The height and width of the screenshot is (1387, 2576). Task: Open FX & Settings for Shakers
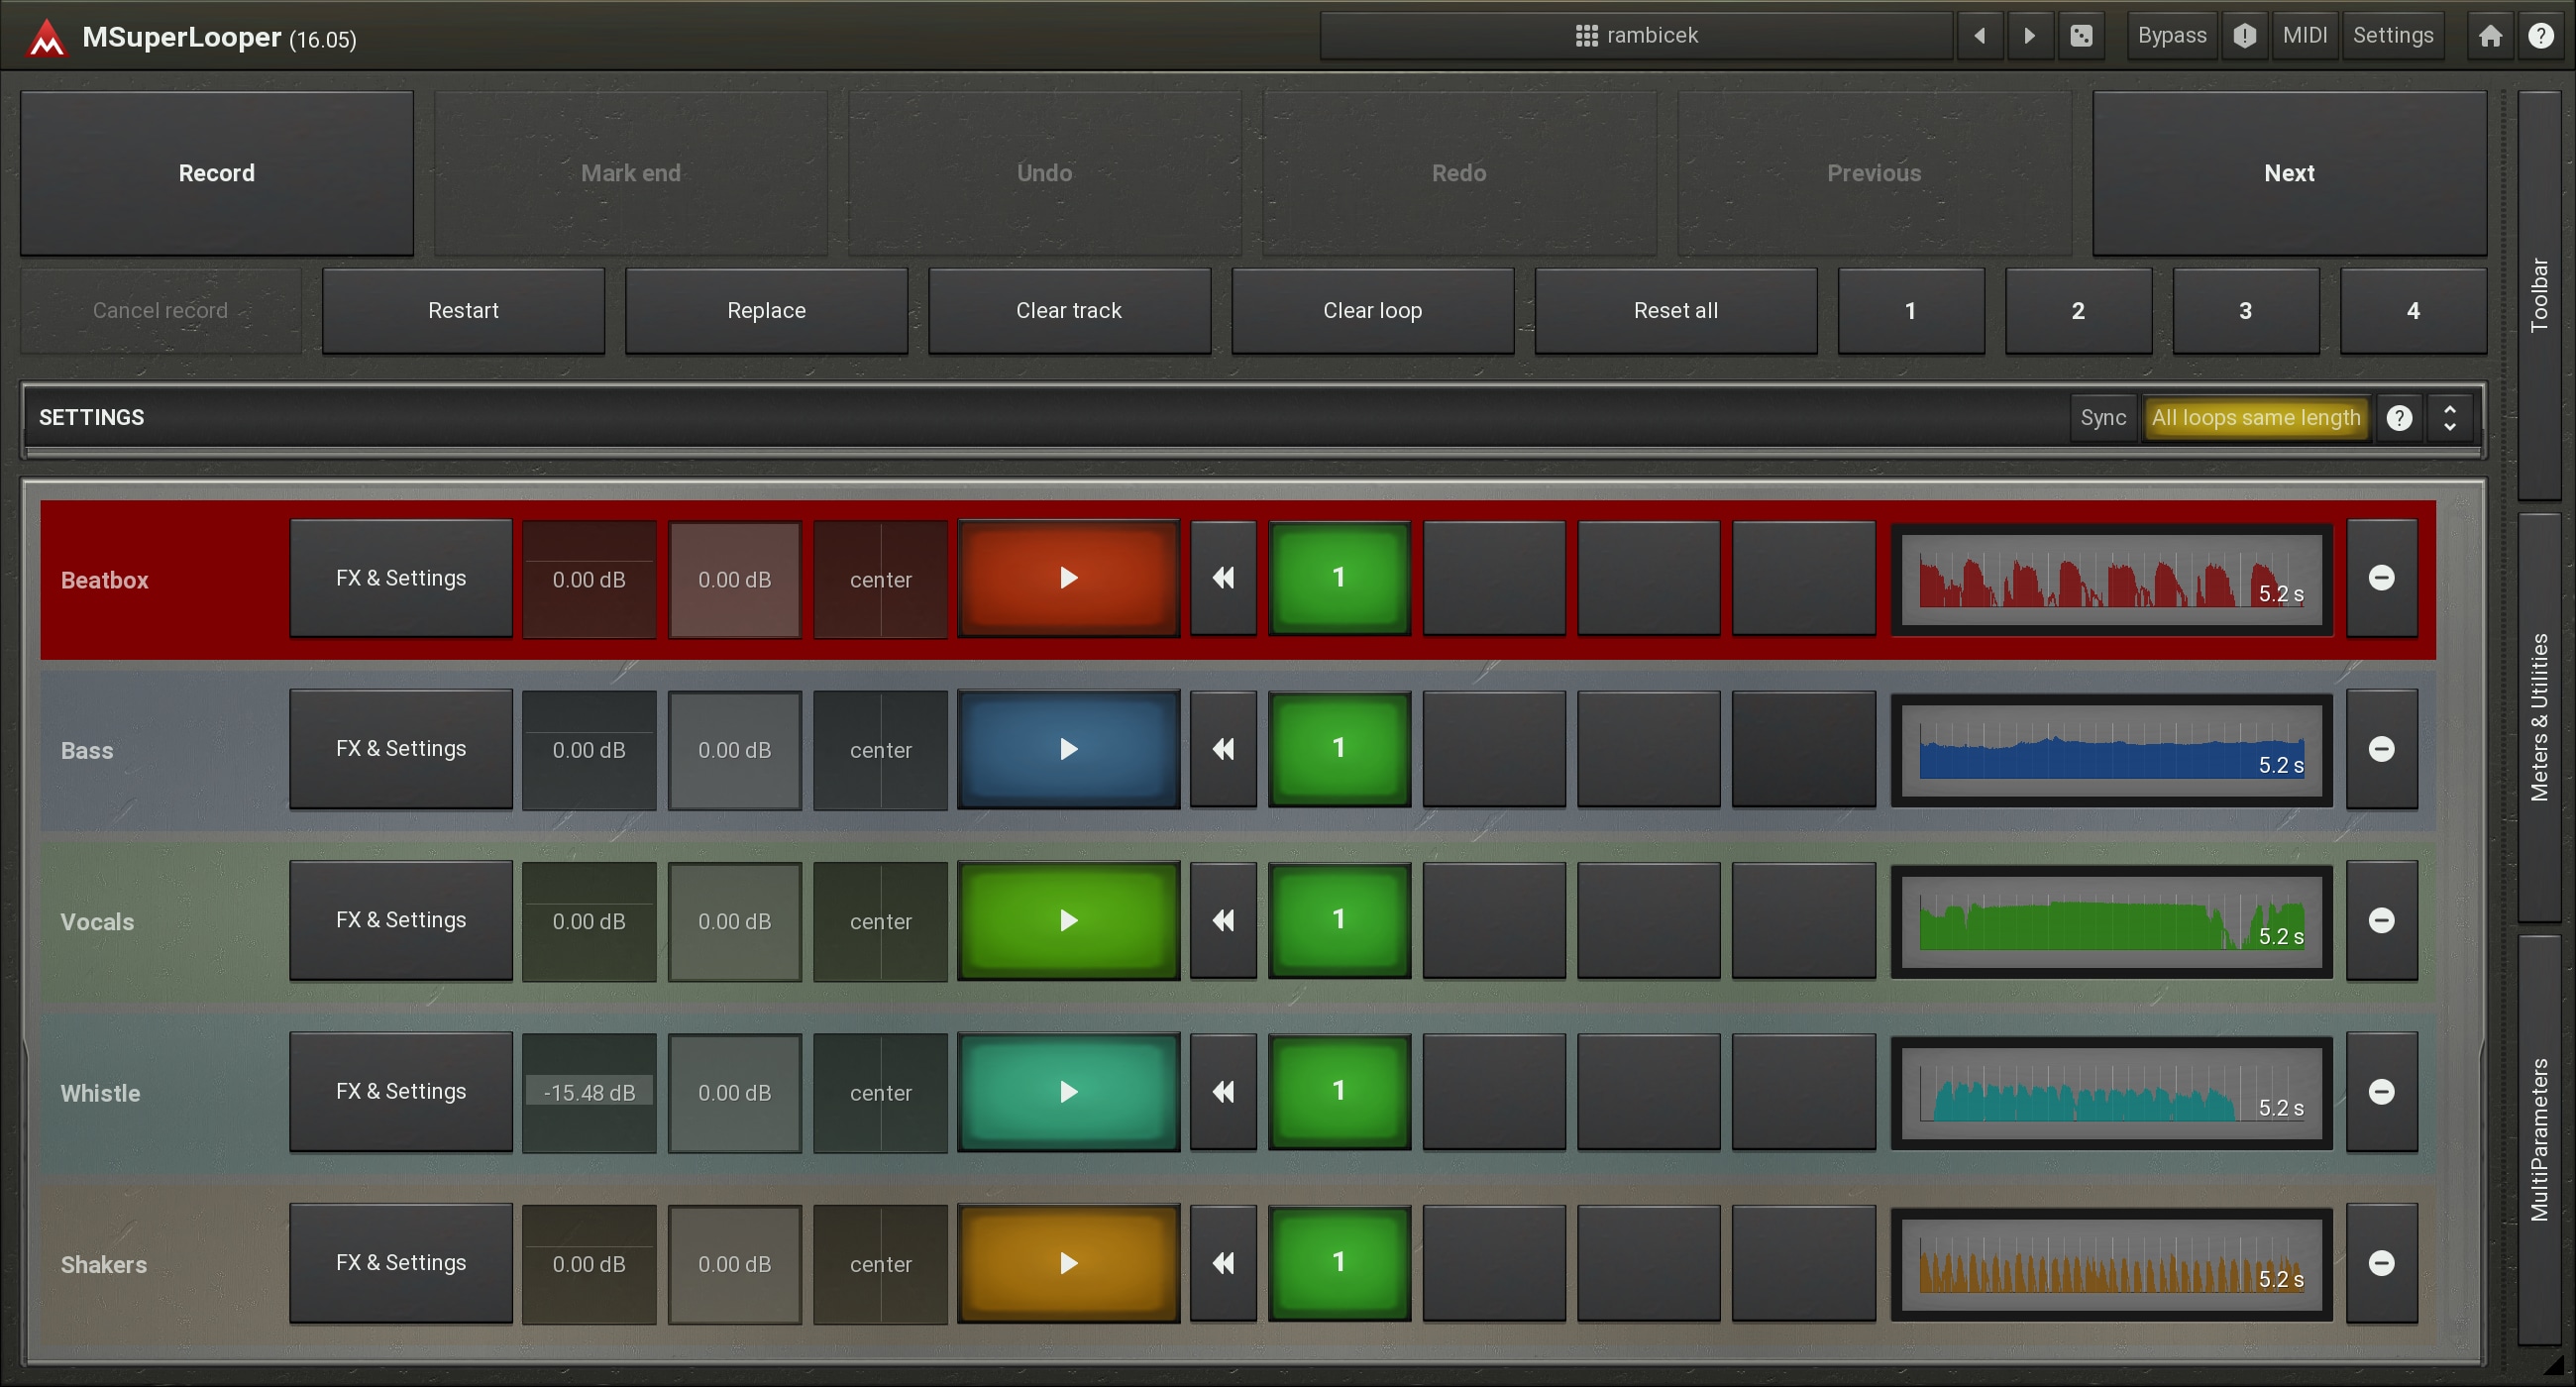(x=401, y=1263)
